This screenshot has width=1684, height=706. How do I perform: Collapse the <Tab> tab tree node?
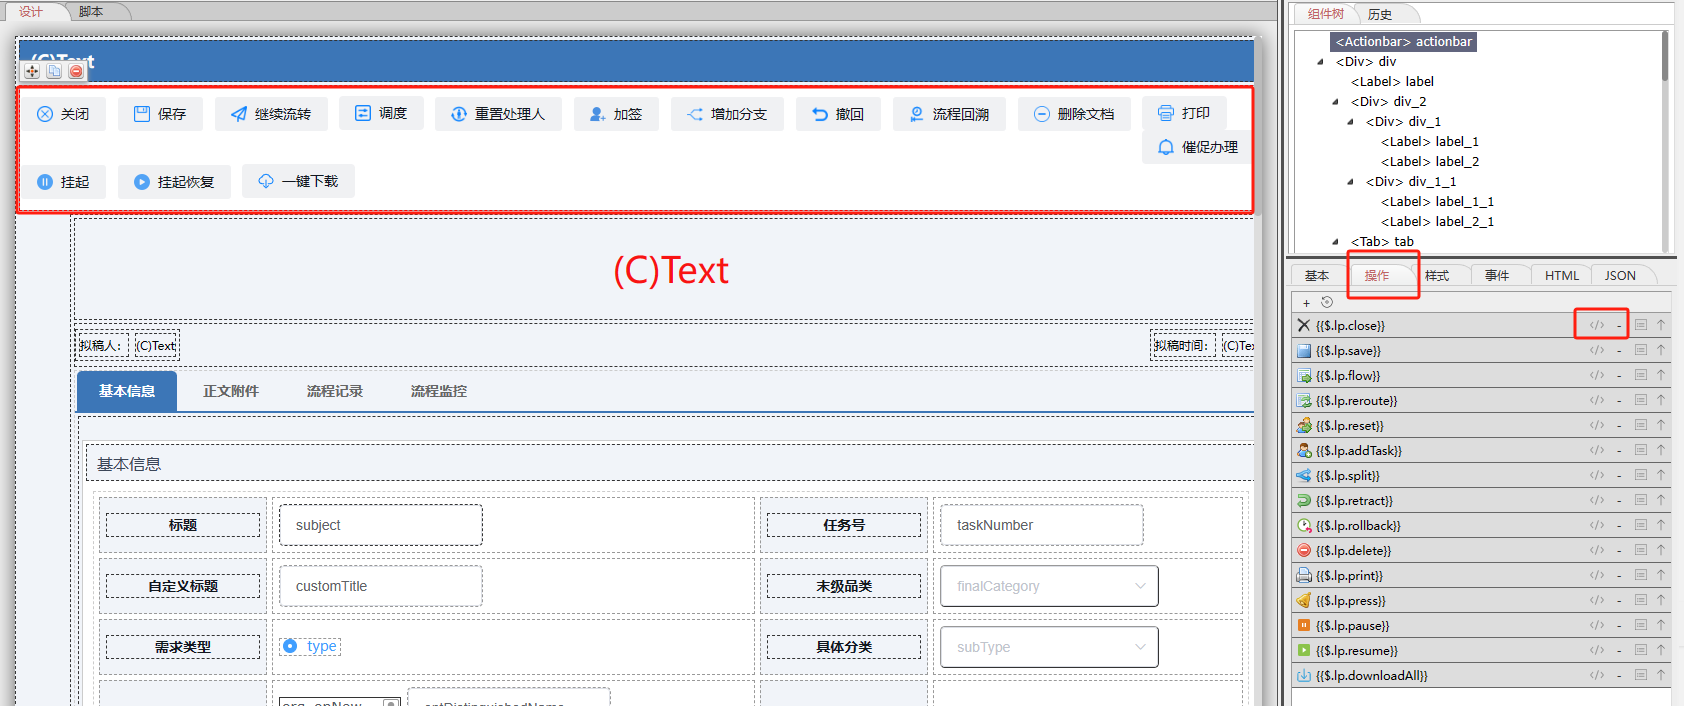point(1336,241)
